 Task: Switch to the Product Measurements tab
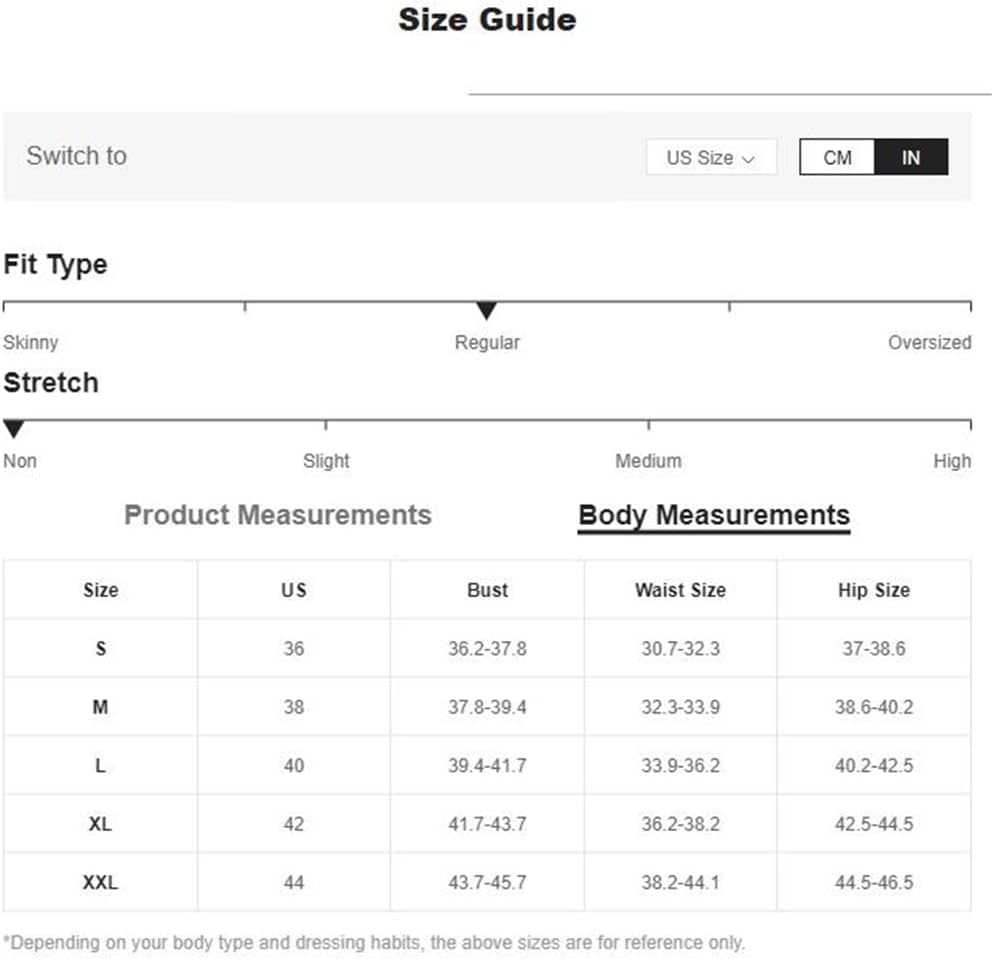coord(278,515)
